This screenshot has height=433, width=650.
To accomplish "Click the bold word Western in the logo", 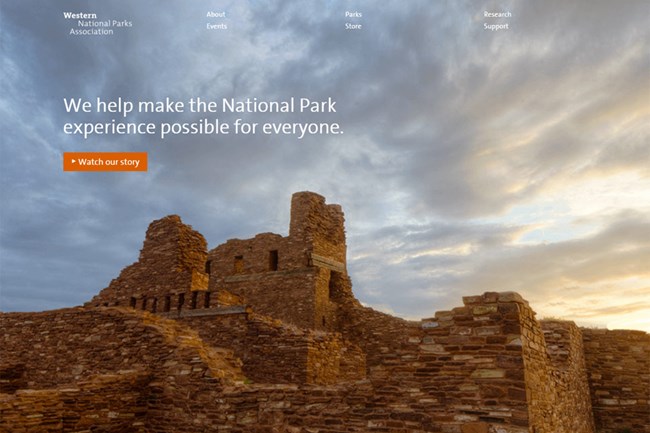I will (80, 15).
